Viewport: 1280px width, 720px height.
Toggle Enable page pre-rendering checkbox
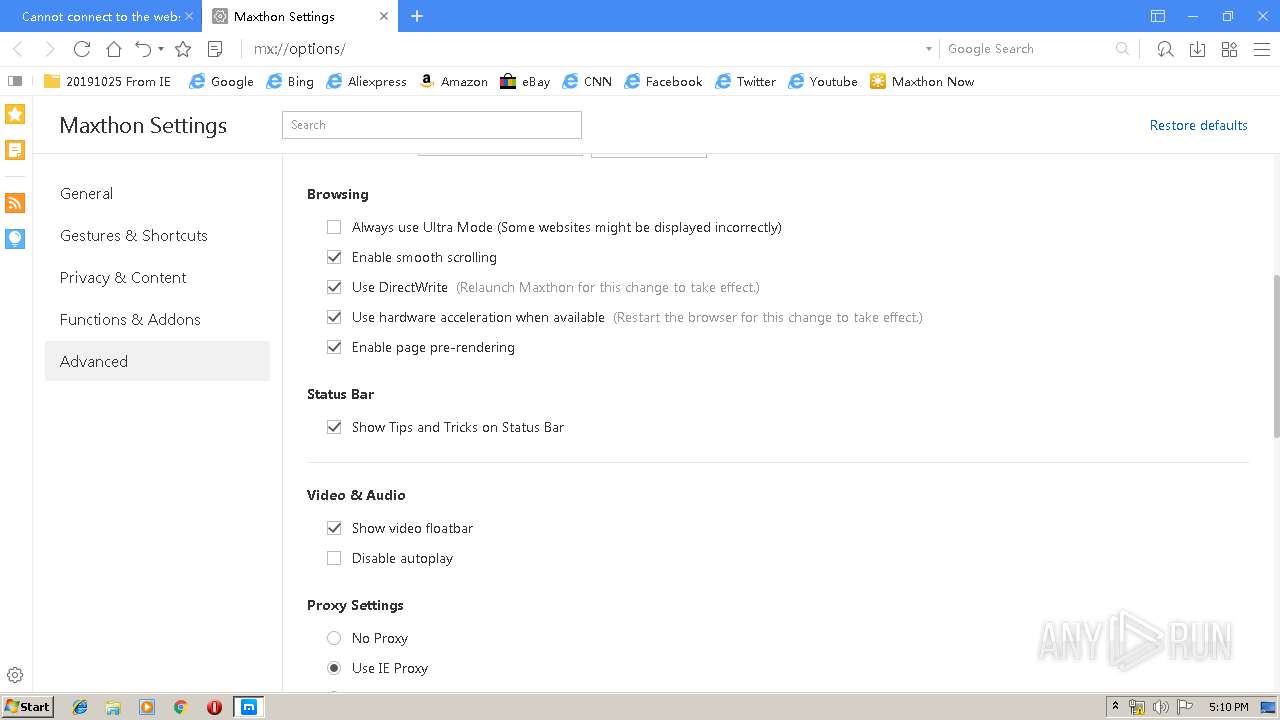(334, 347)
